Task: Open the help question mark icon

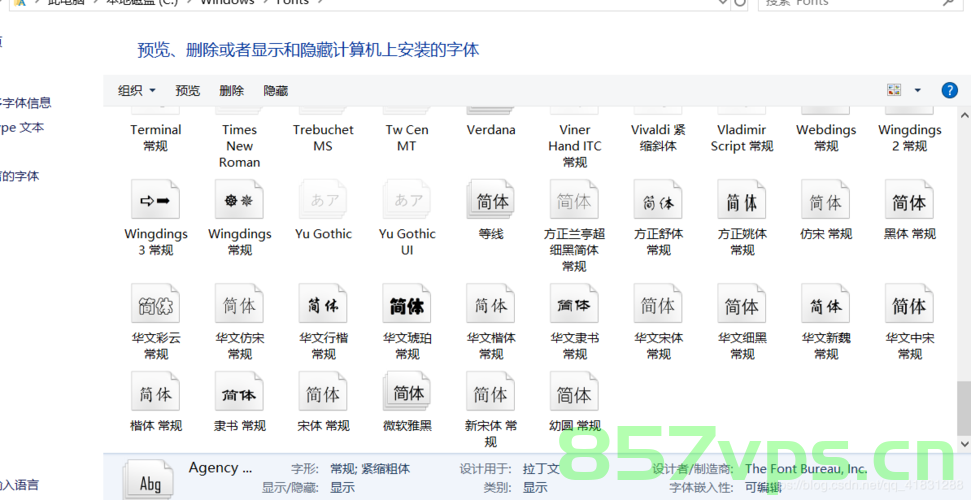Action: pyautogui.click(x=949, y=90)
